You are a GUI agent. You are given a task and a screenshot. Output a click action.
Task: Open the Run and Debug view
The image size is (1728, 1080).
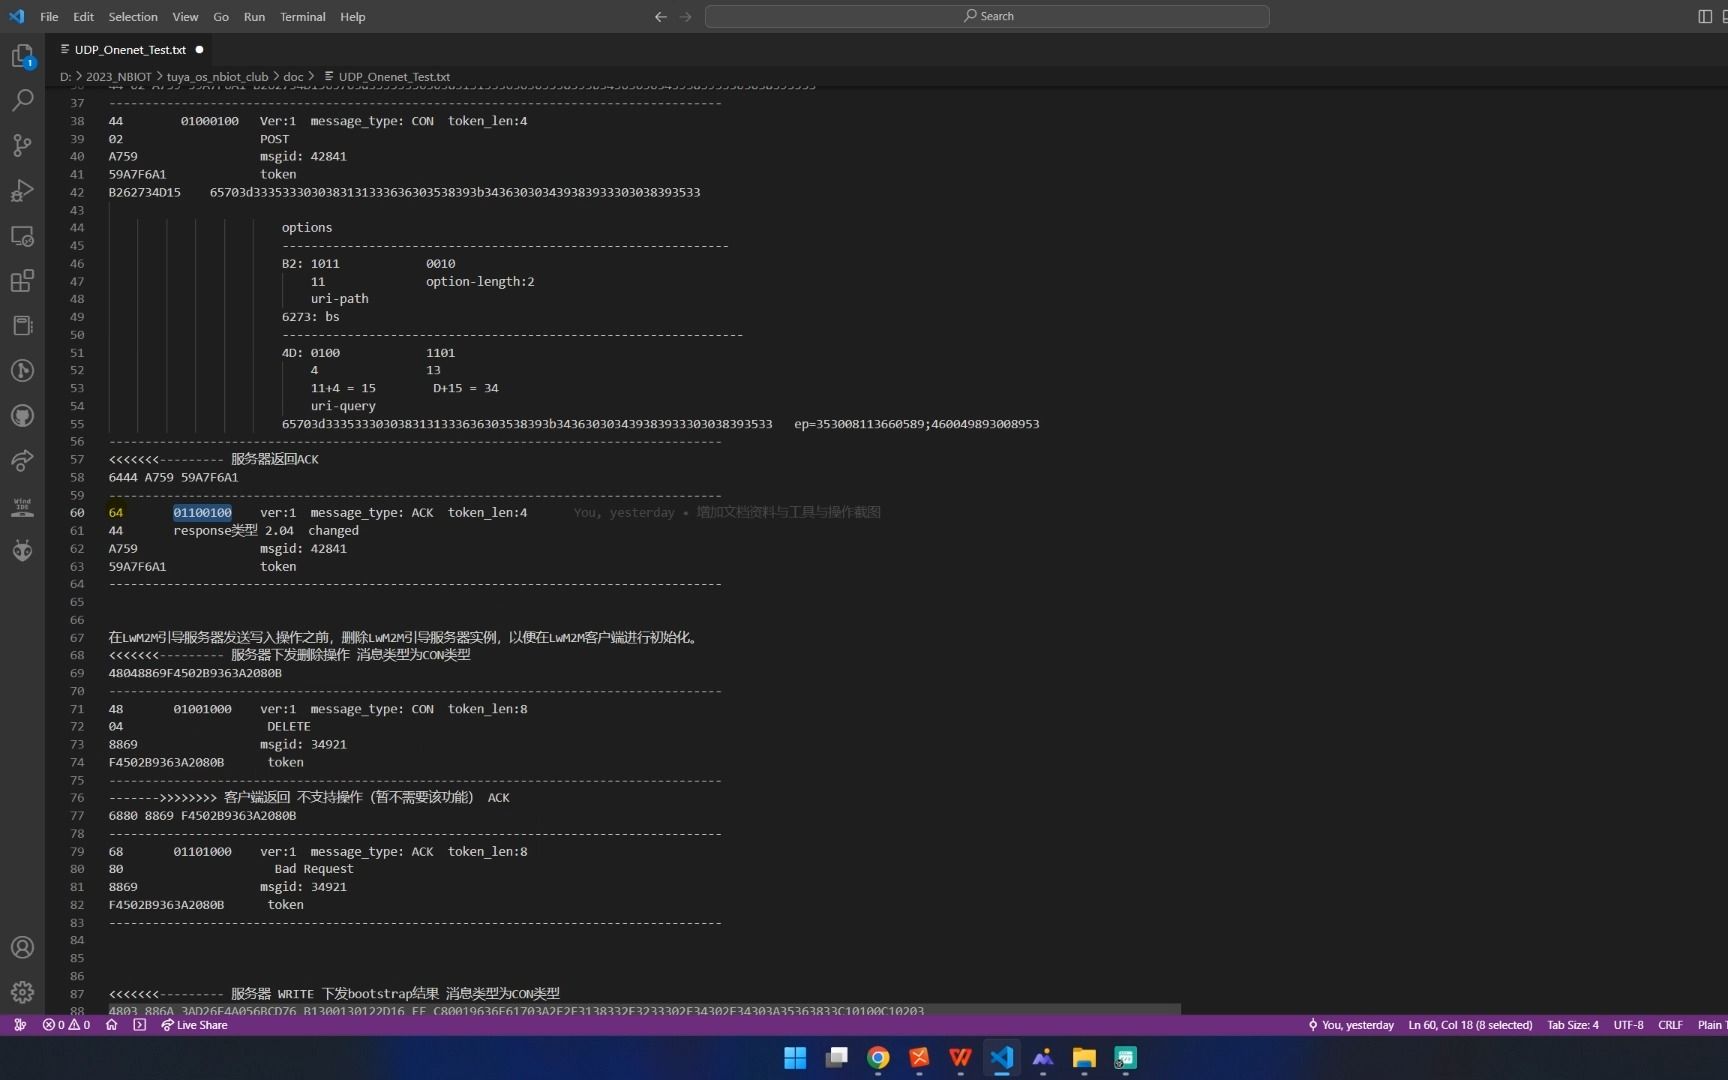pyautogui.click(x=22, y=190)
